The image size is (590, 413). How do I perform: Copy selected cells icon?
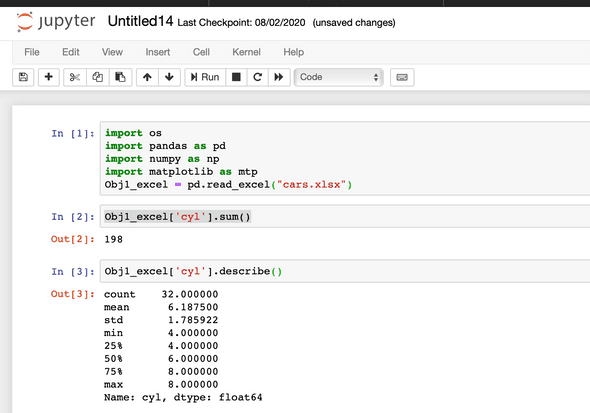98,77
